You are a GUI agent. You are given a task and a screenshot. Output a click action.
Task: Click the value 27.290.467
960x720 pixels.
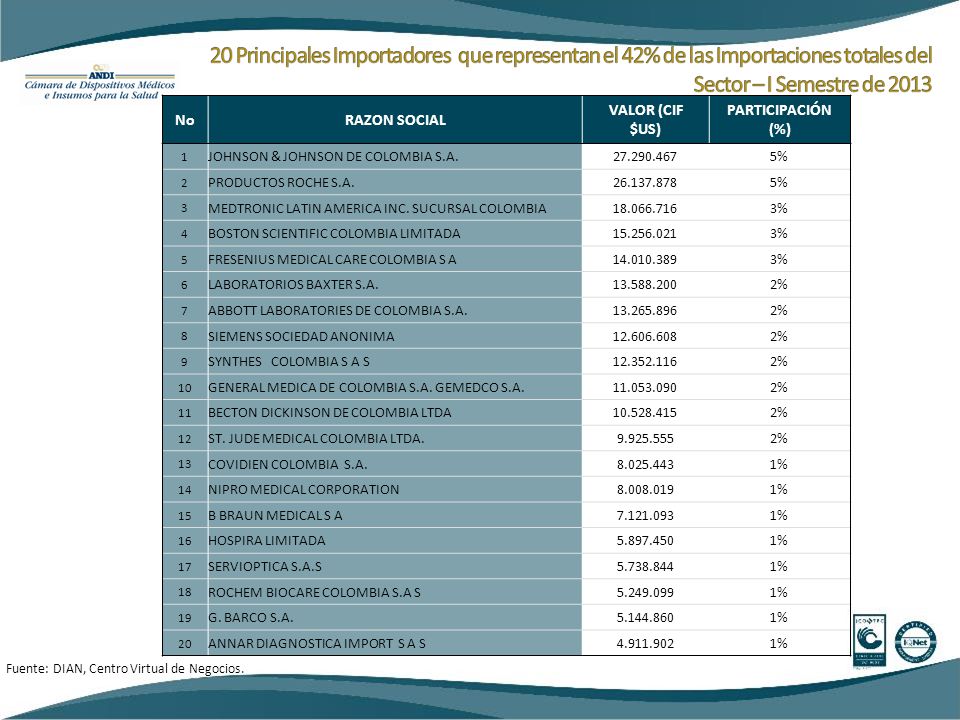[645, 157]
